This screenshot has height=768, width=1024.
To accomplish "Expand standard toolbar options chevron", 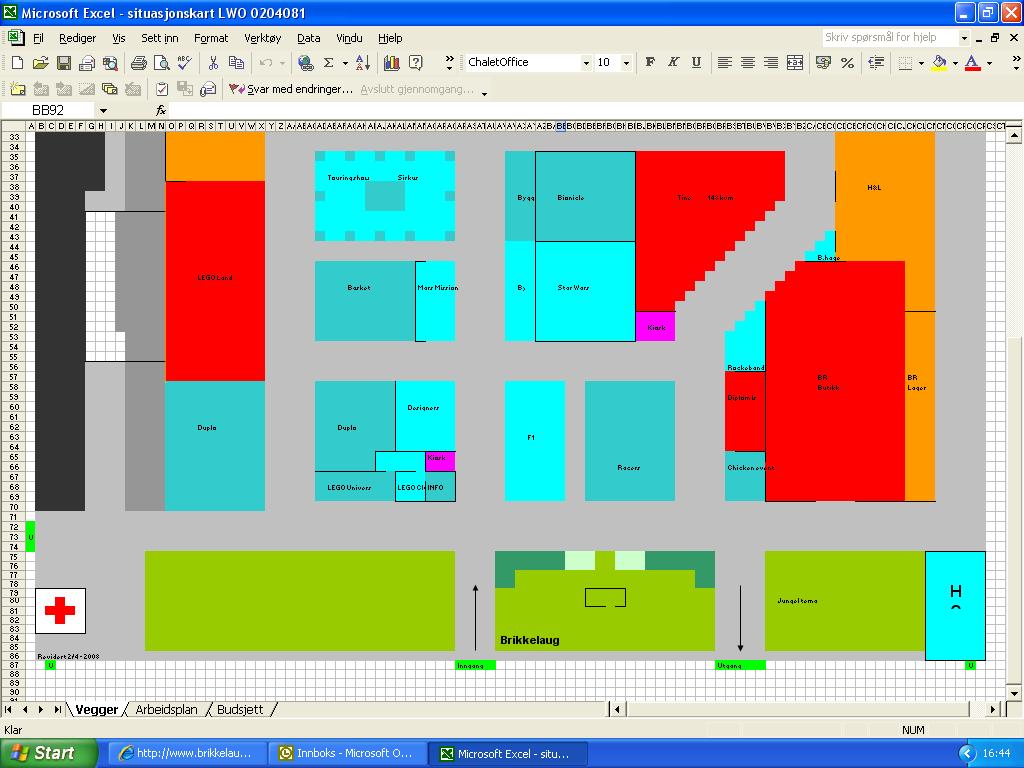I will click(449, 63).
